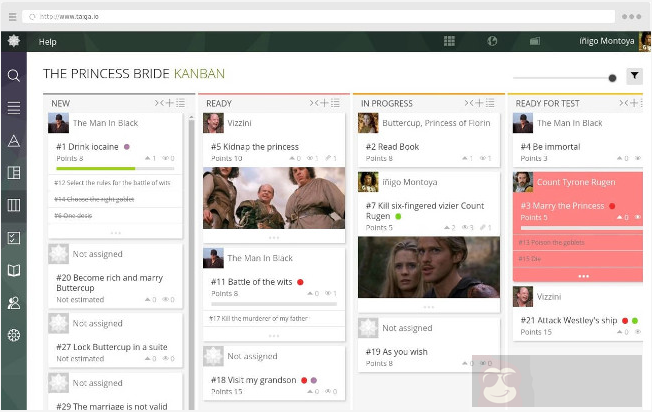The width and height of the screenshot is (652, 412).
Task: Open the Kanban board icon in sidebar
Action: (x=14, y=205)
